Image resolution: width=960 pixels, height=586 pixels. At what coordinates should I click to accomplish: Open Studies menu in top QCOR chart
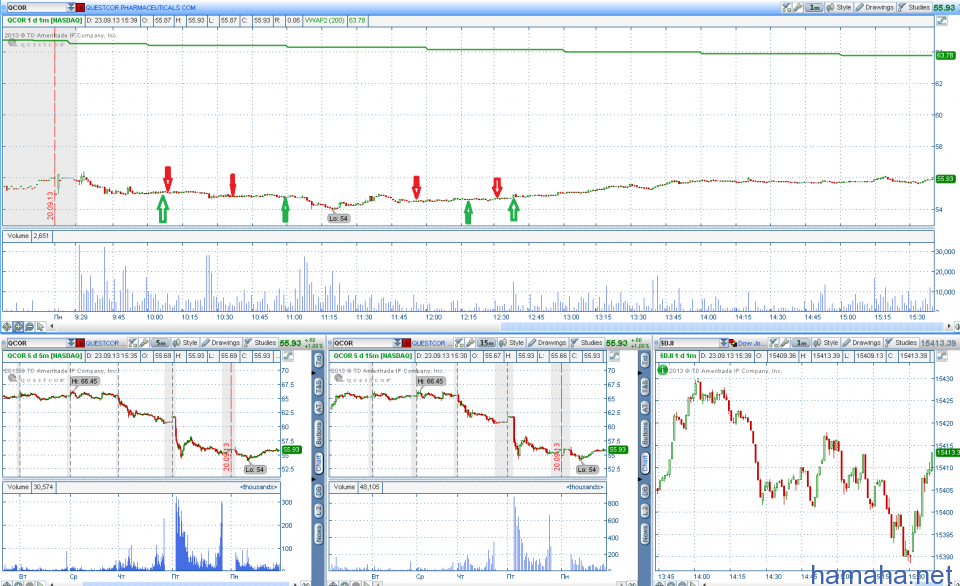(x=913, y=7)
